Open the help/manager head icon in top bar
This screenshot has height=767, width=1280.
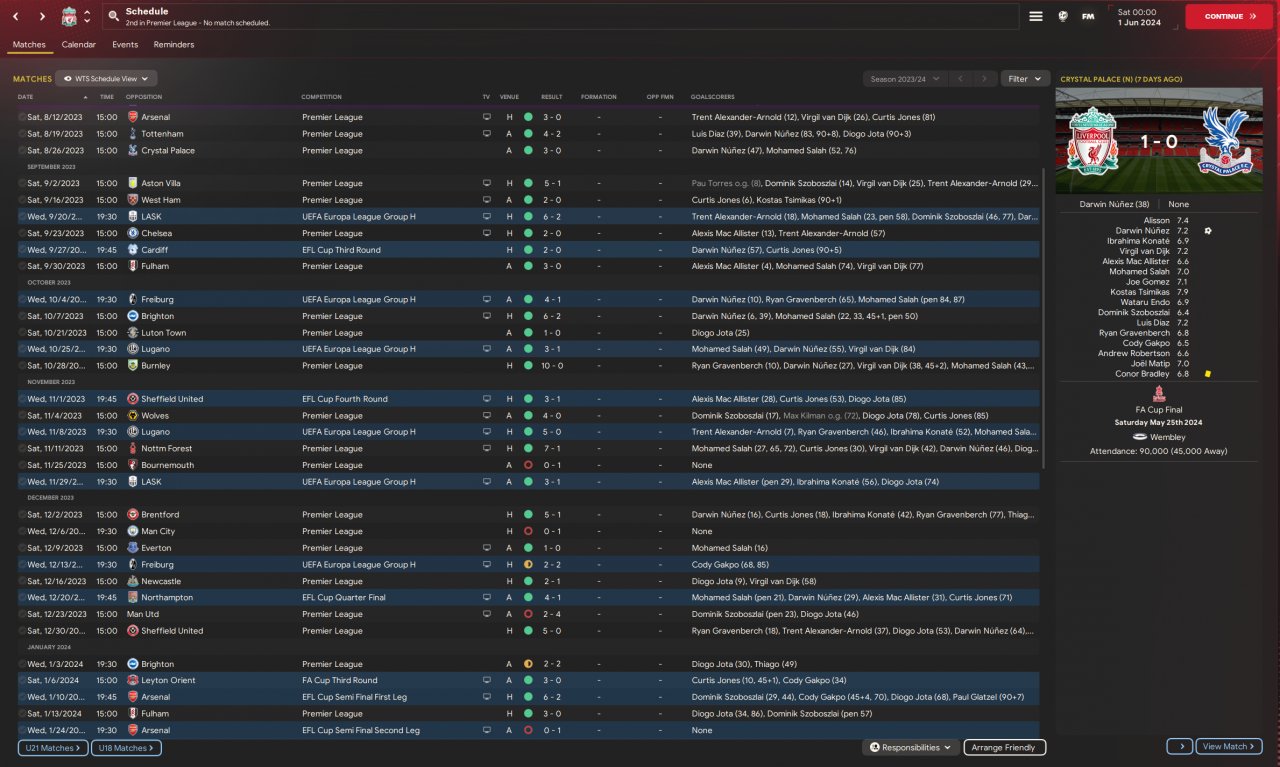click(x=1062, y=16)
